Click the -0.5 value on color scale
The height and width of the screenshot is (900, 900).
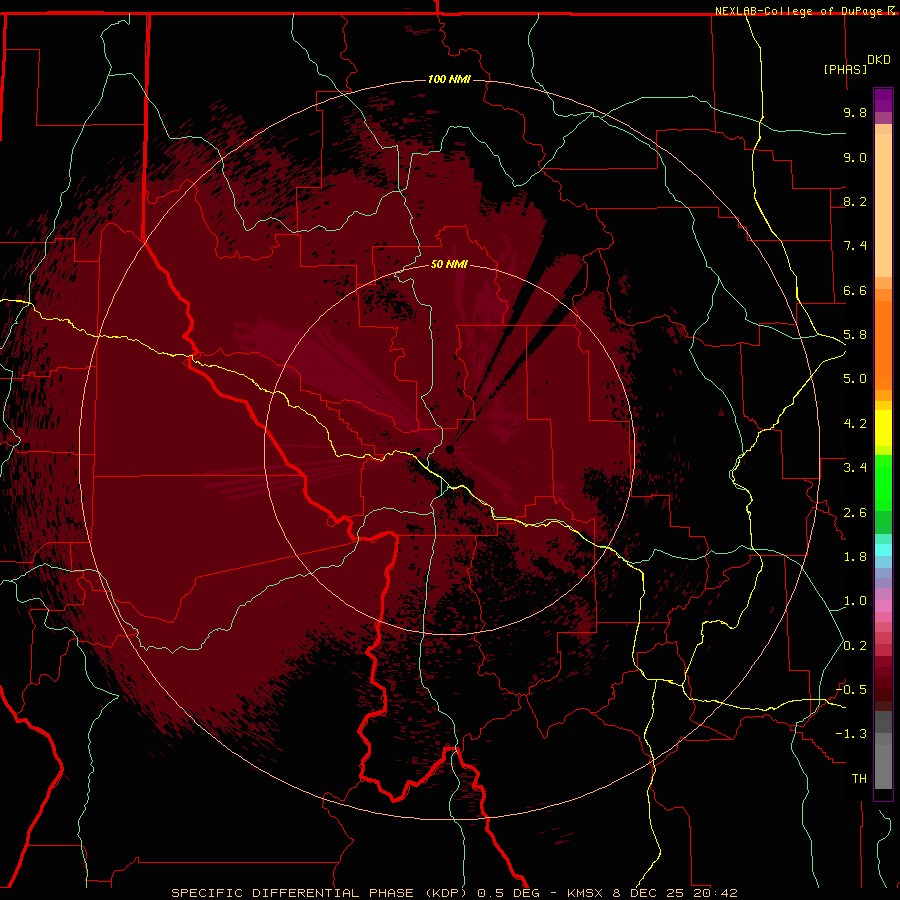pyautogui.click(x=851, y=690)
